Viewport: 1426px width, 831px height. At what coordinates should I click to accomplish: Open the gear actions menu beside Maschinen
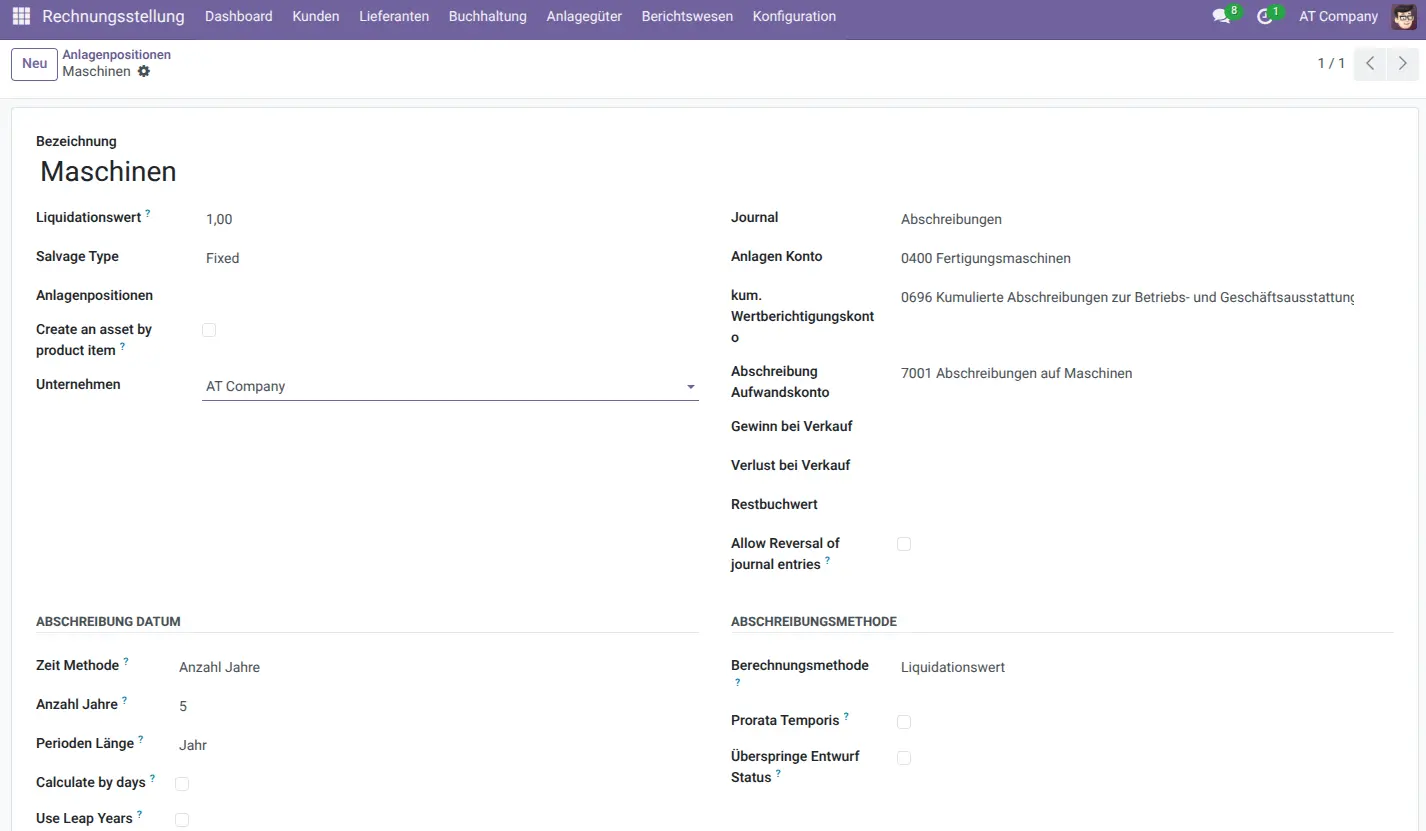click(x=144, y=72)
